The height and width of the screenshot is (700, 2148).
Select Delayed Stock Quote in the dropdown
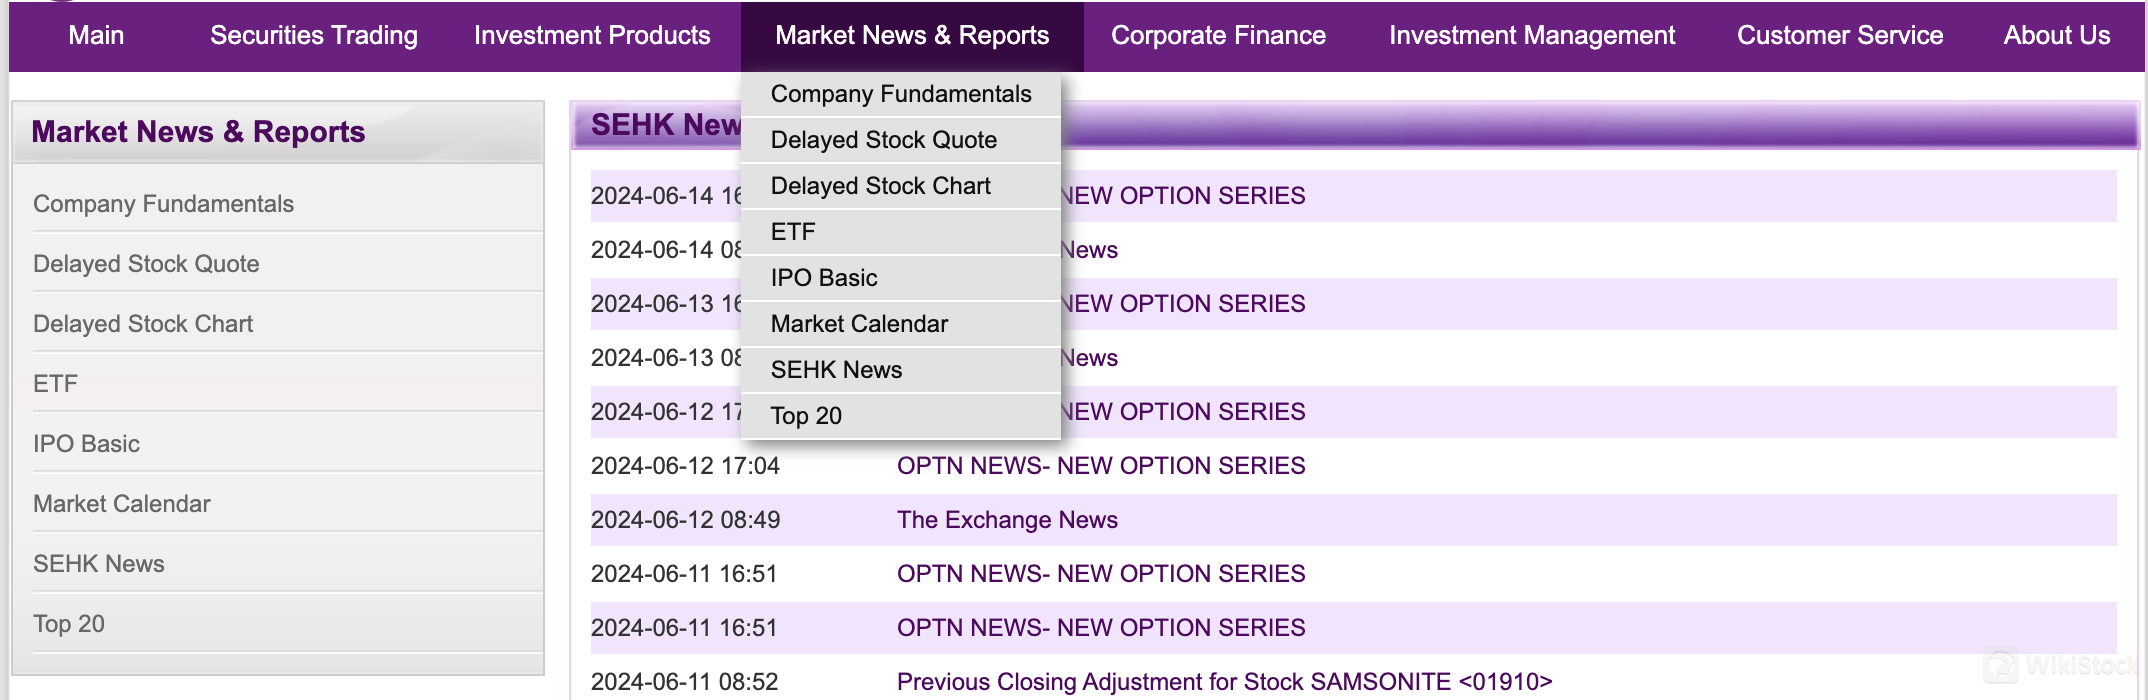click(x=883, y=140)
